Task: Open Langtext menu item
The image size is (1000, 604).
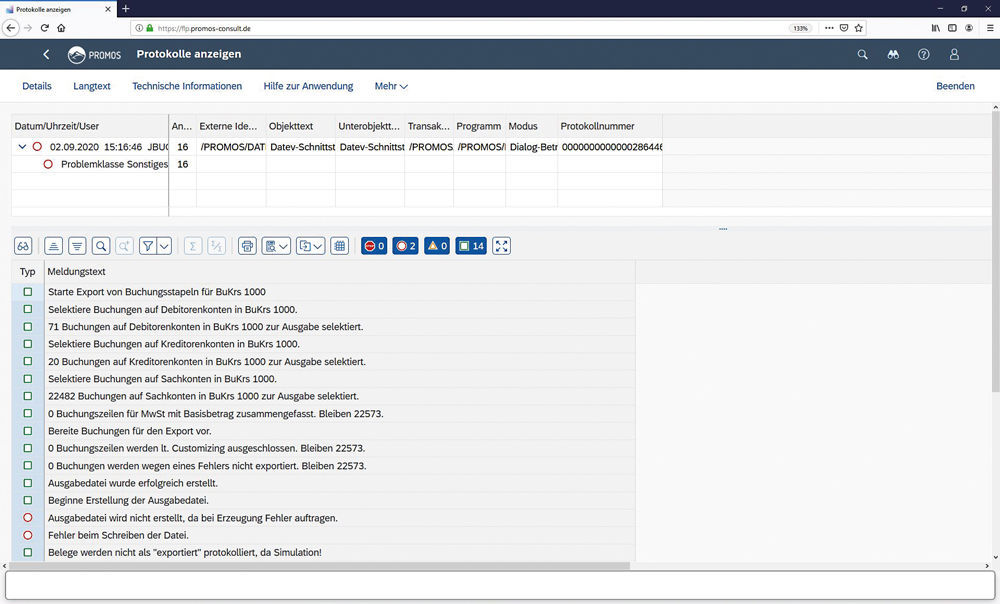Action: [92, 87]
